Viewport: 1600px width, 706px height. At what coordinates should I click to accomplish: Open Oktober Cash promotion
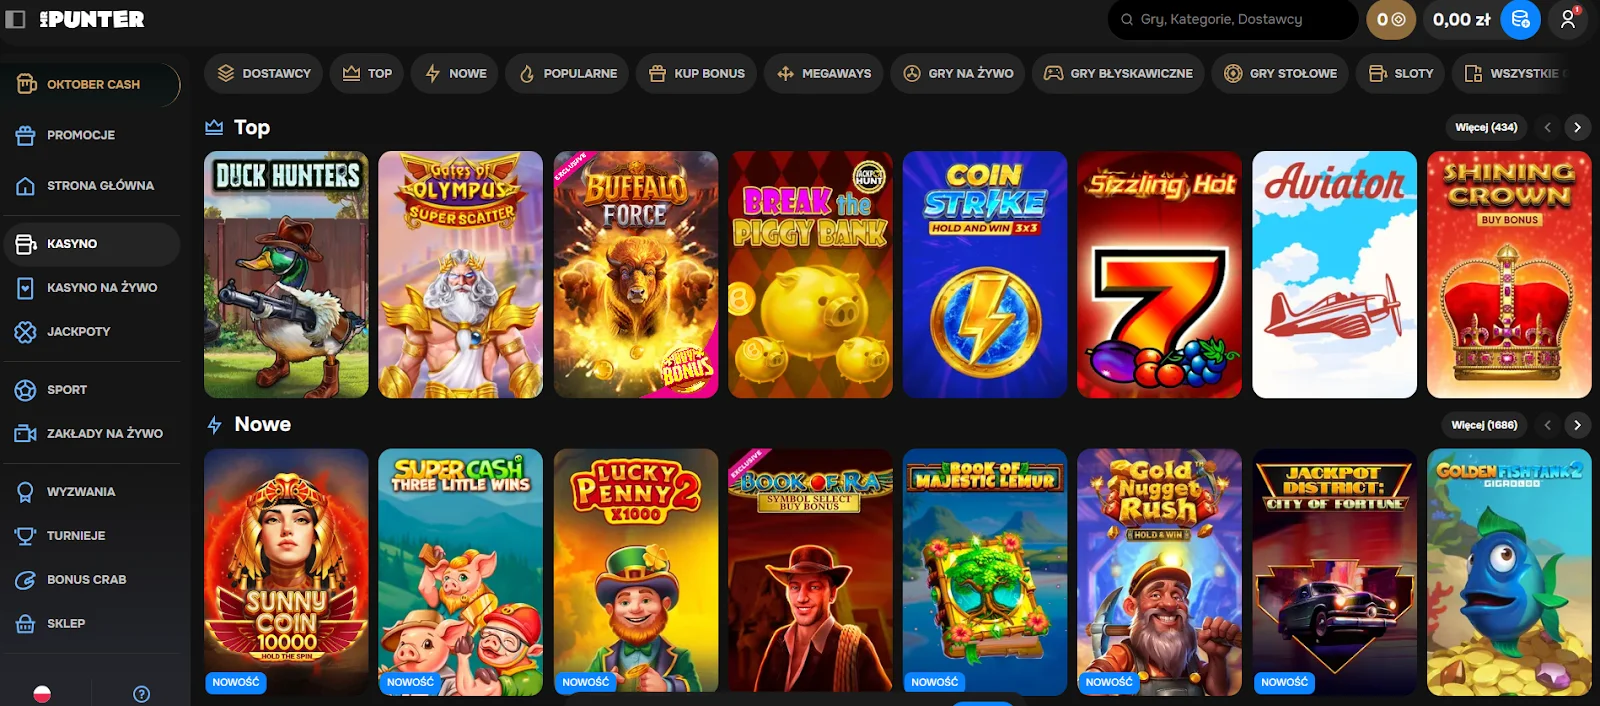coord(92,84)
